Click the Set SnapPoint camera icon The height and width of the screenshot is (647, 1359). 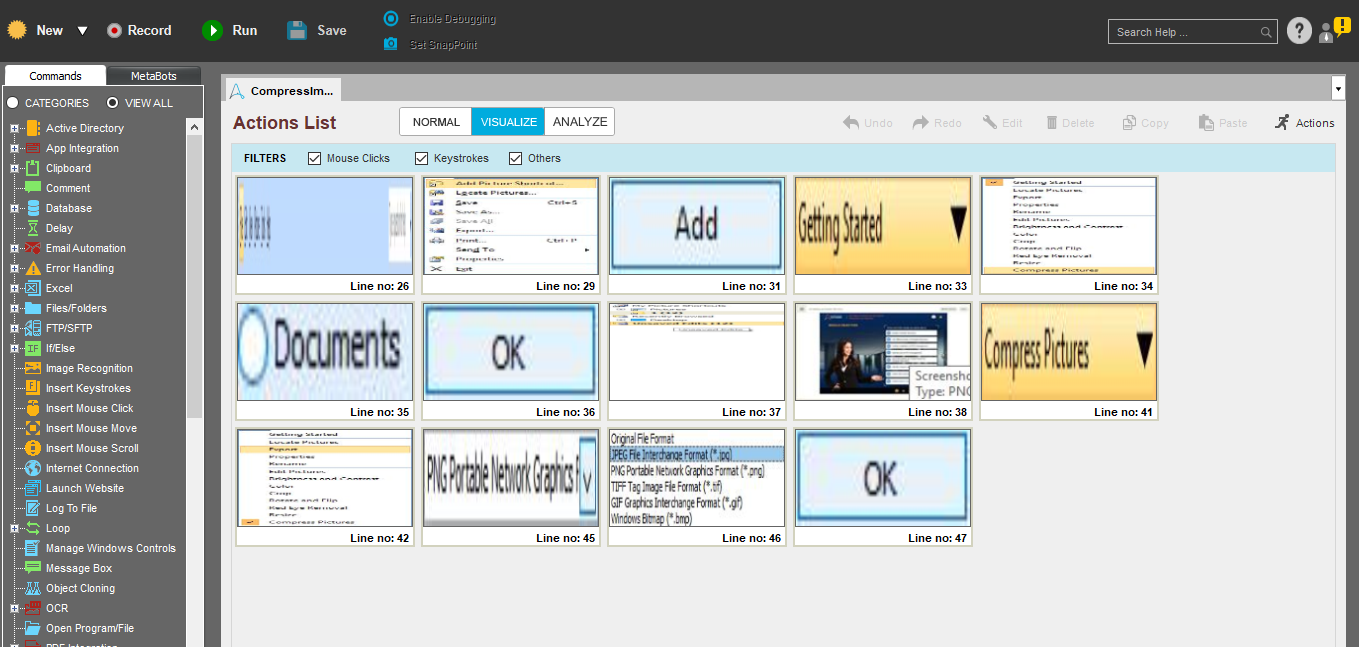pyautogui.click(x=391, y=44)
